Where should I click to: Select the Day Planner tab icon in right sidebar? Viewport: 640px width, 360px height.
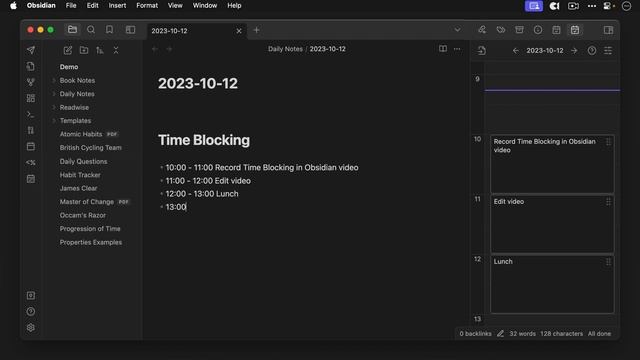coord(575,30)
